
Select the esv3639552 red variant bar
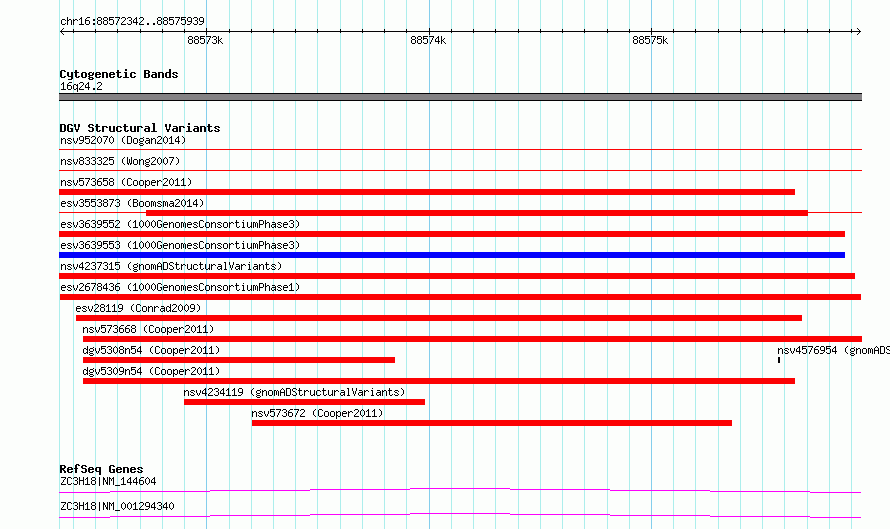coord(452,234)
